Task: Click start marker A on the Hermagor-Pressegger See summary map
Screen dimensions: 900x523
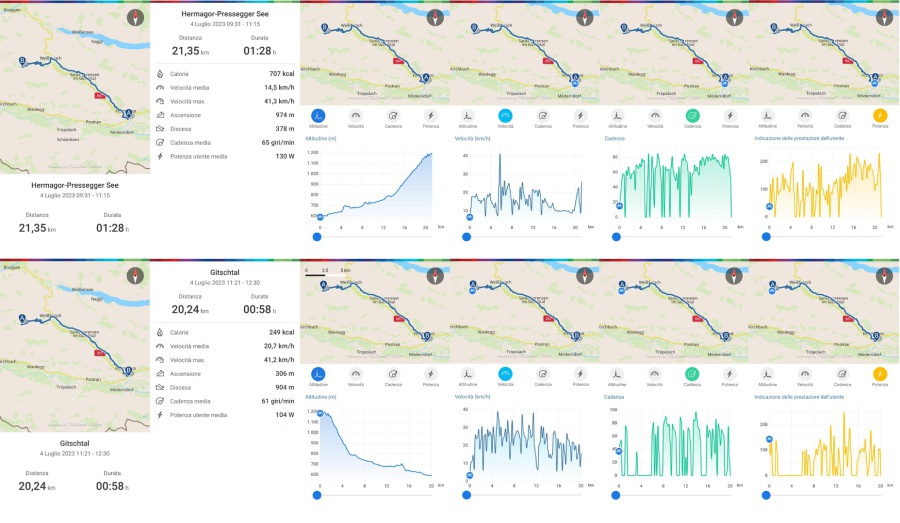Action: (127, 114)
